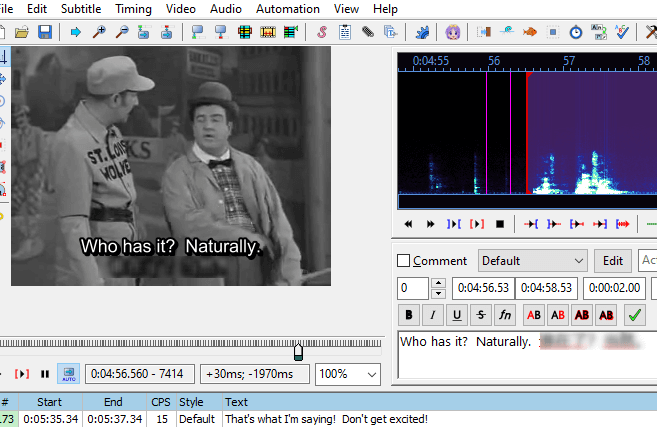Image resolution: width=657 pixels, height=427 pixels.
Task: Open script Properties clipboard icon
Action: (x=345, y=32)
